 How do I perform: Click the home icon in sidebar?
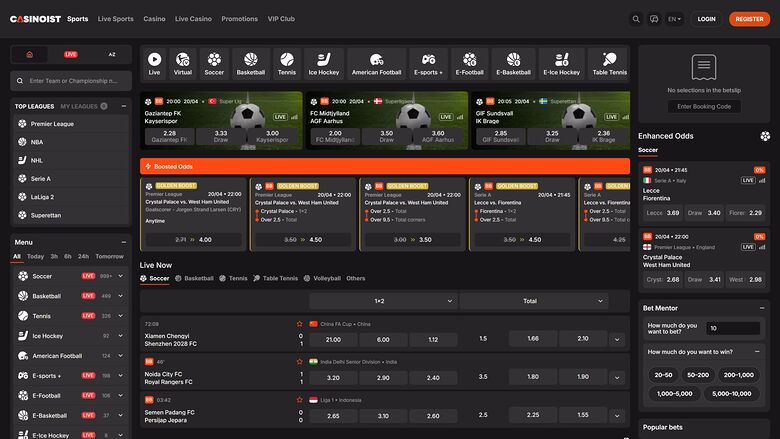pos(29,54)
